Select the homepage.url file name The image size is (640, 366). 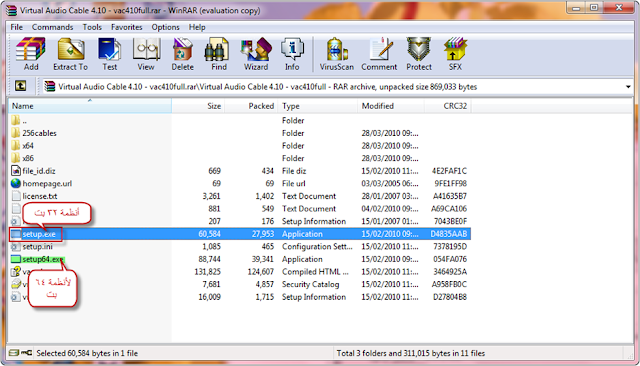[x=47, y=183]
